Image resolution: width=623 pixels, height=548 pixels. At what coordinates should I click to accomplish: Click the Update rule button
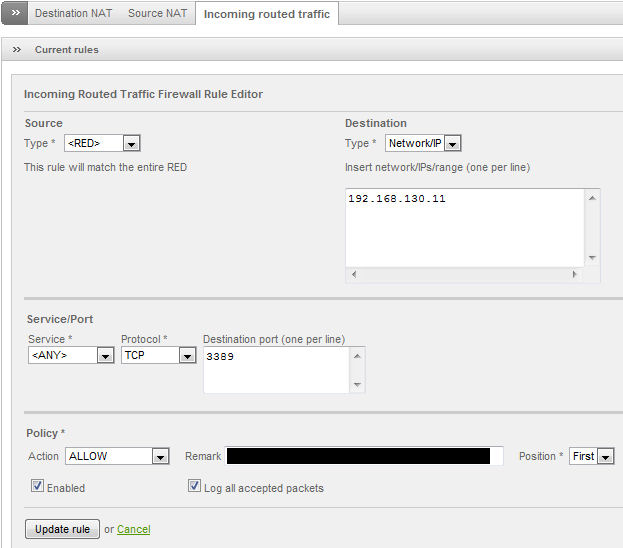click(62, 529)
